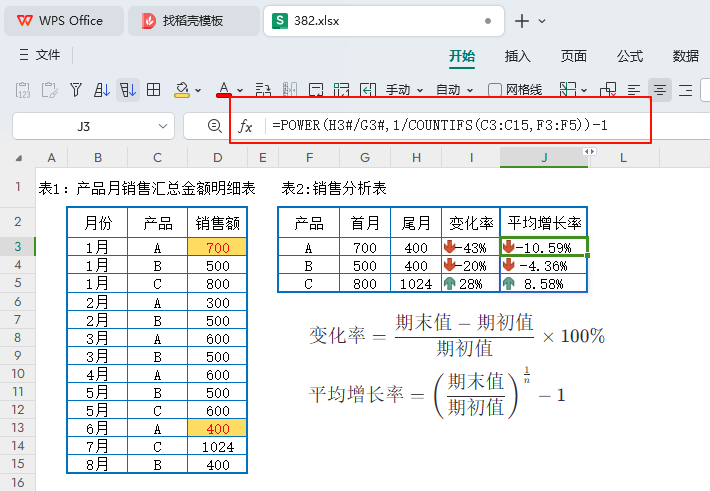Click the -43% 变化率 cell
Screen dimensions: 710x491
pos(470,247)
